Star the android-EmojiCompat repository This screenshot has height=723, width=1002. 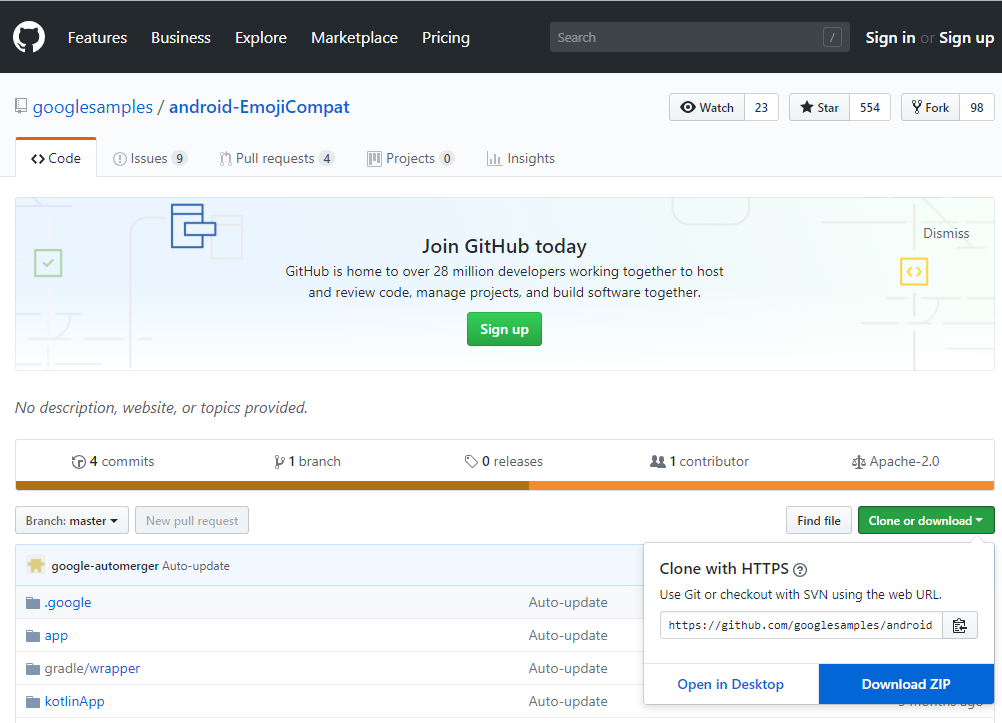(x=820, y=108)
